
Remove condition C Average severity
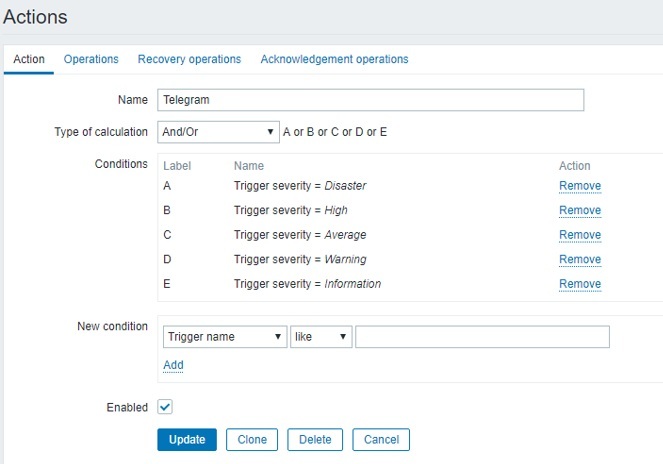pyautogui.click(x=579, y=235)
